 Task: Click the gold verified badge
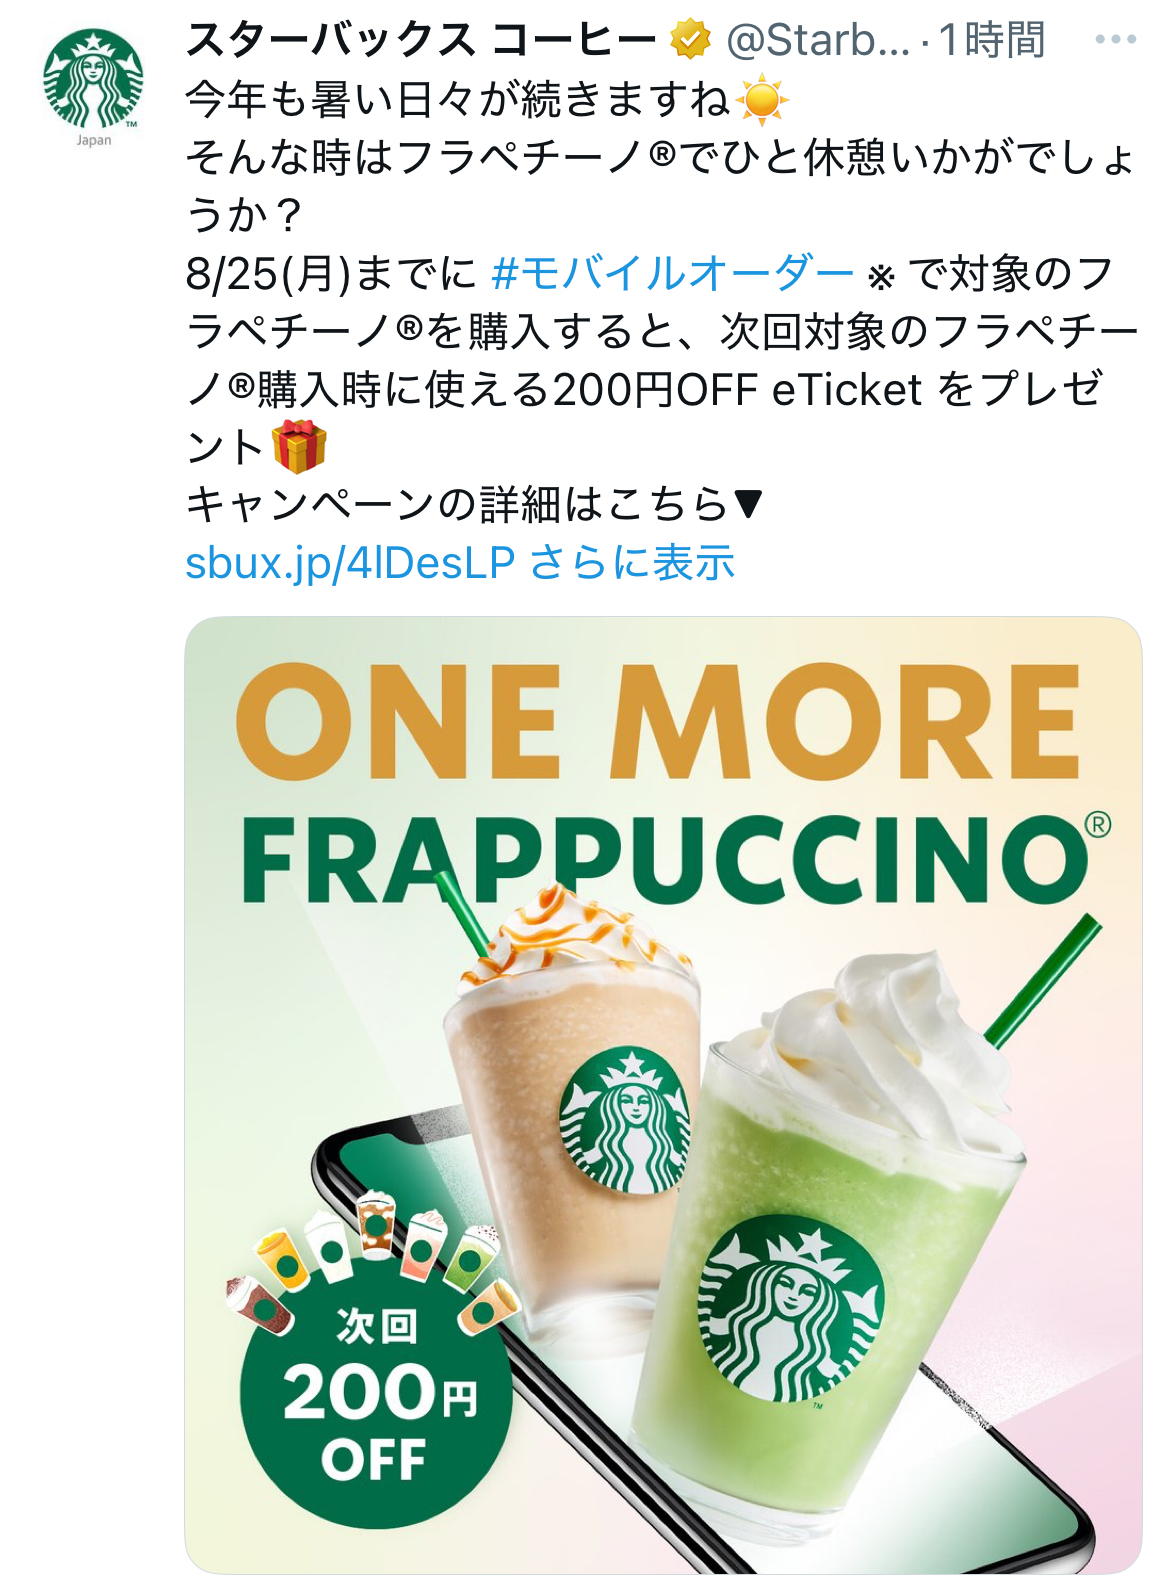690,41
